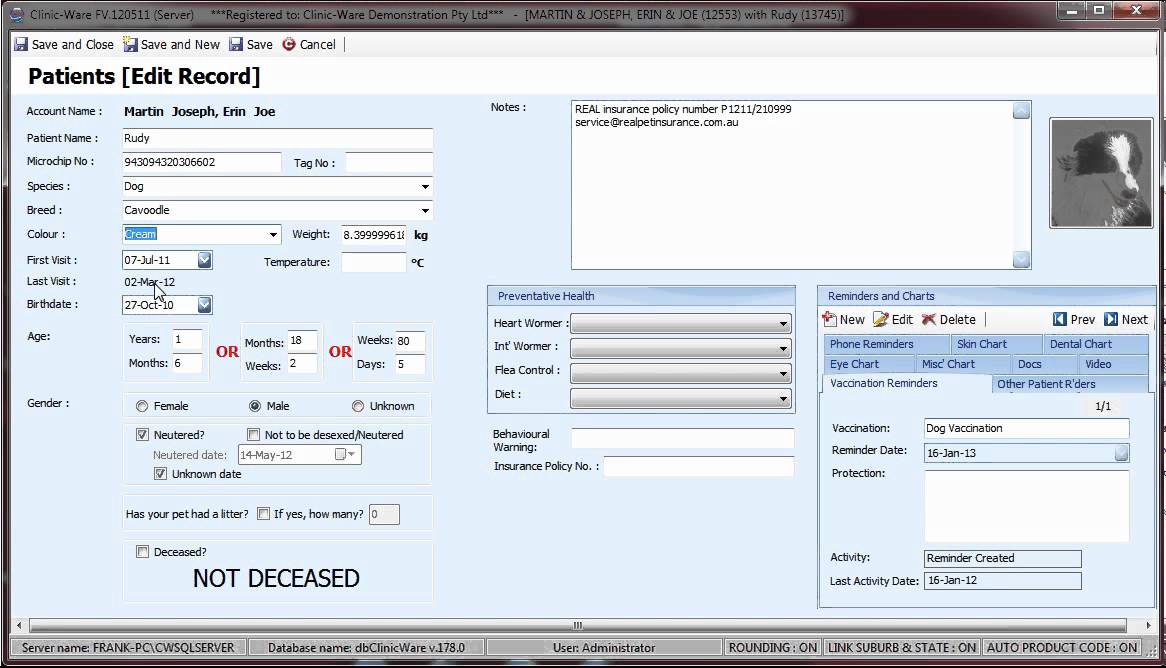This screenshot has width=1166, height=668.
Task: Check Not to be desexed/Neutered
Action: (x=254, y=434)
